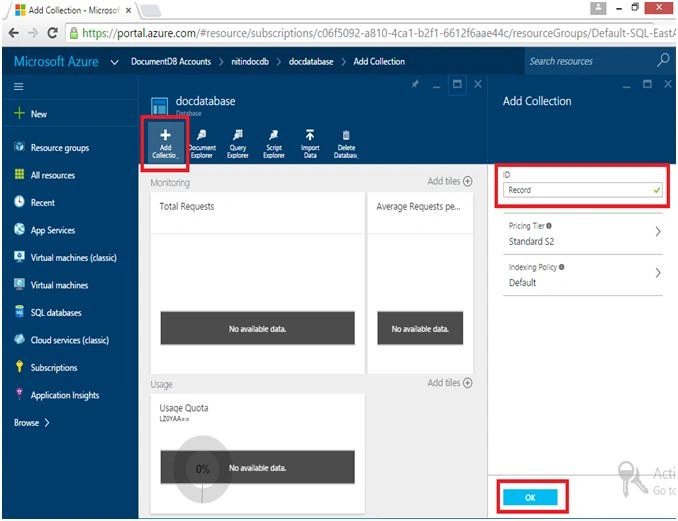The width and height of the screenshot is (678, 521).
Task: Click New in the sidebar
Action: point(31,114)
